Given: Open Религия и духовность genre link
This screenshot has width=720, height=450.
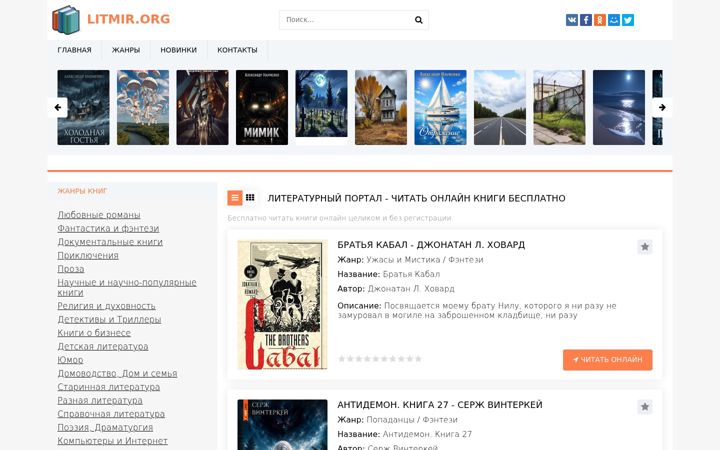Looking at the screenshot, I should click(x=107, y=305).
